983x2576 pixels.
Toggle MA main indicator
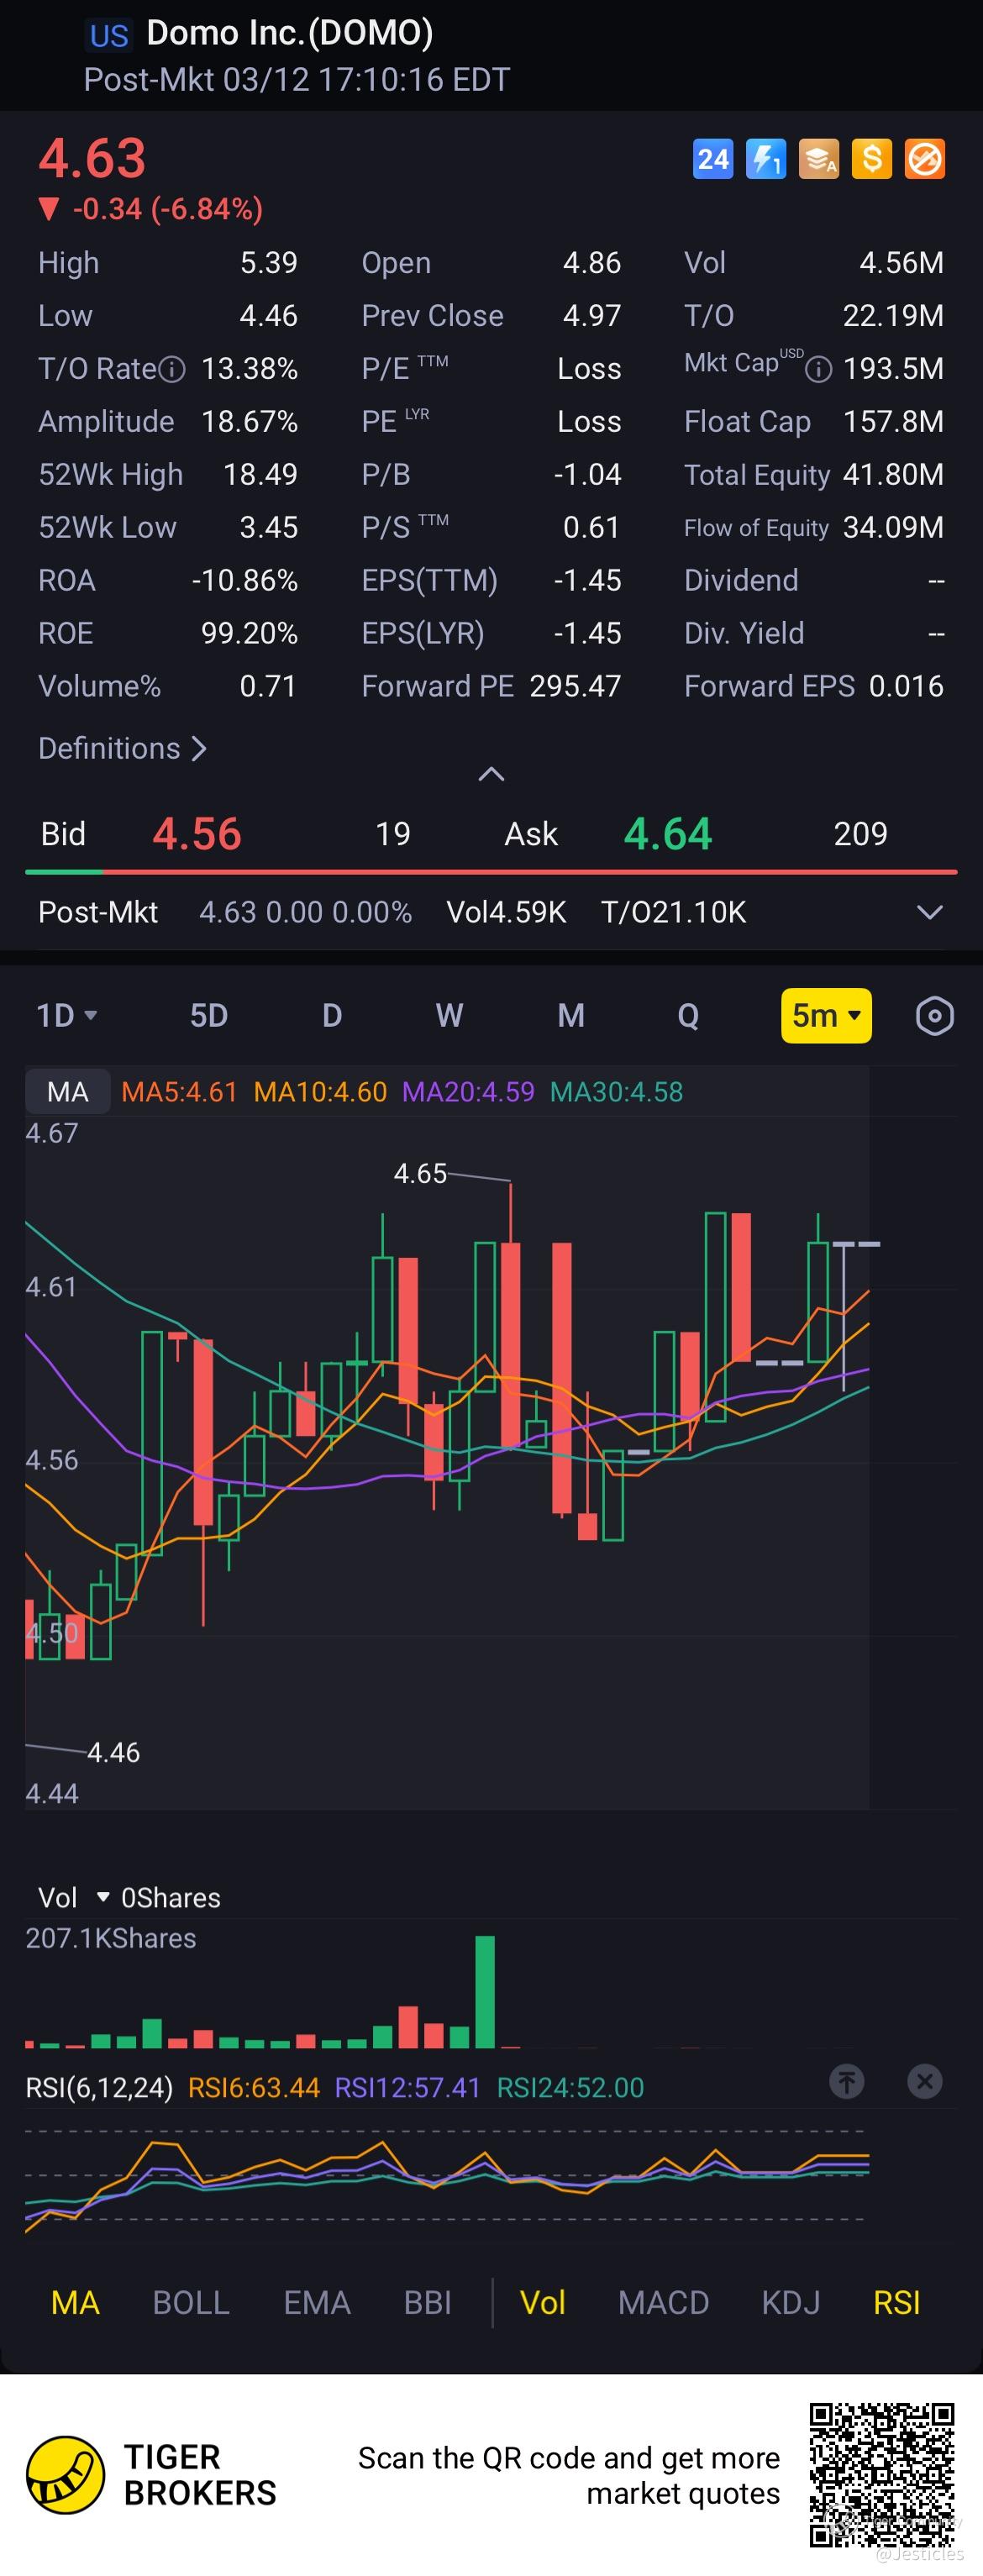click(75, 2303)
